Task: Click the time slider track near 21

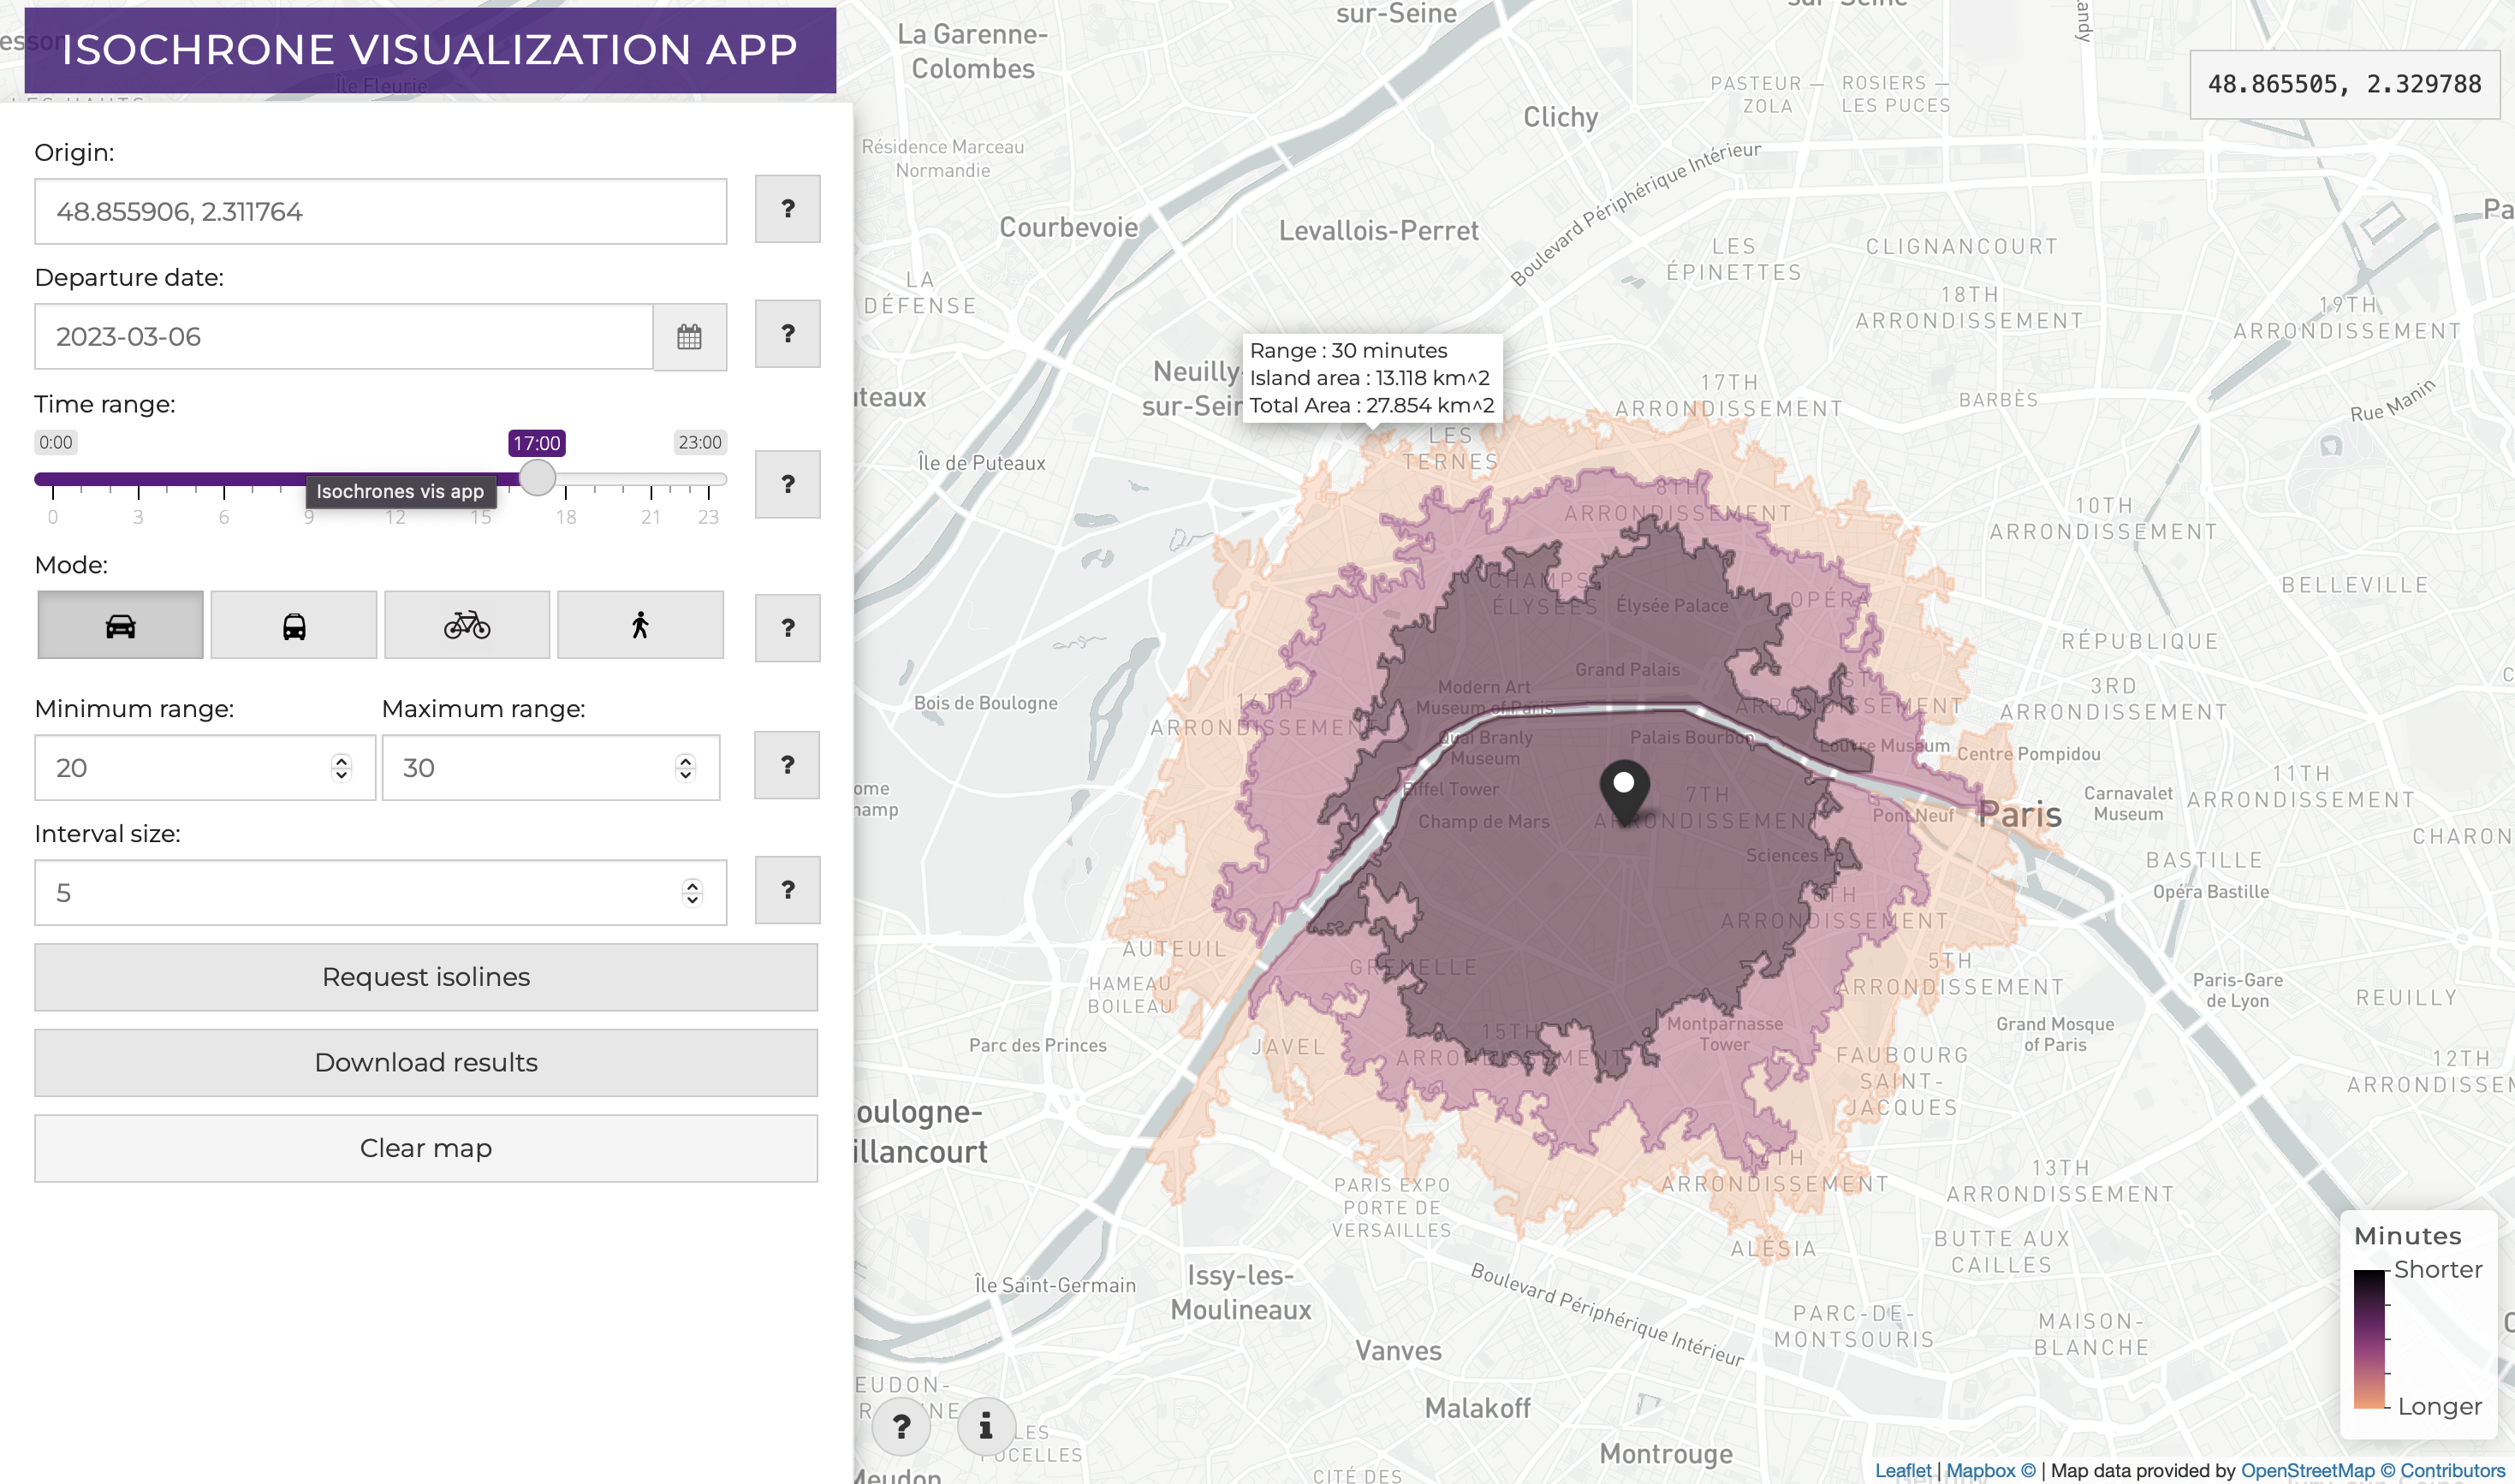Action: point(651,479)
